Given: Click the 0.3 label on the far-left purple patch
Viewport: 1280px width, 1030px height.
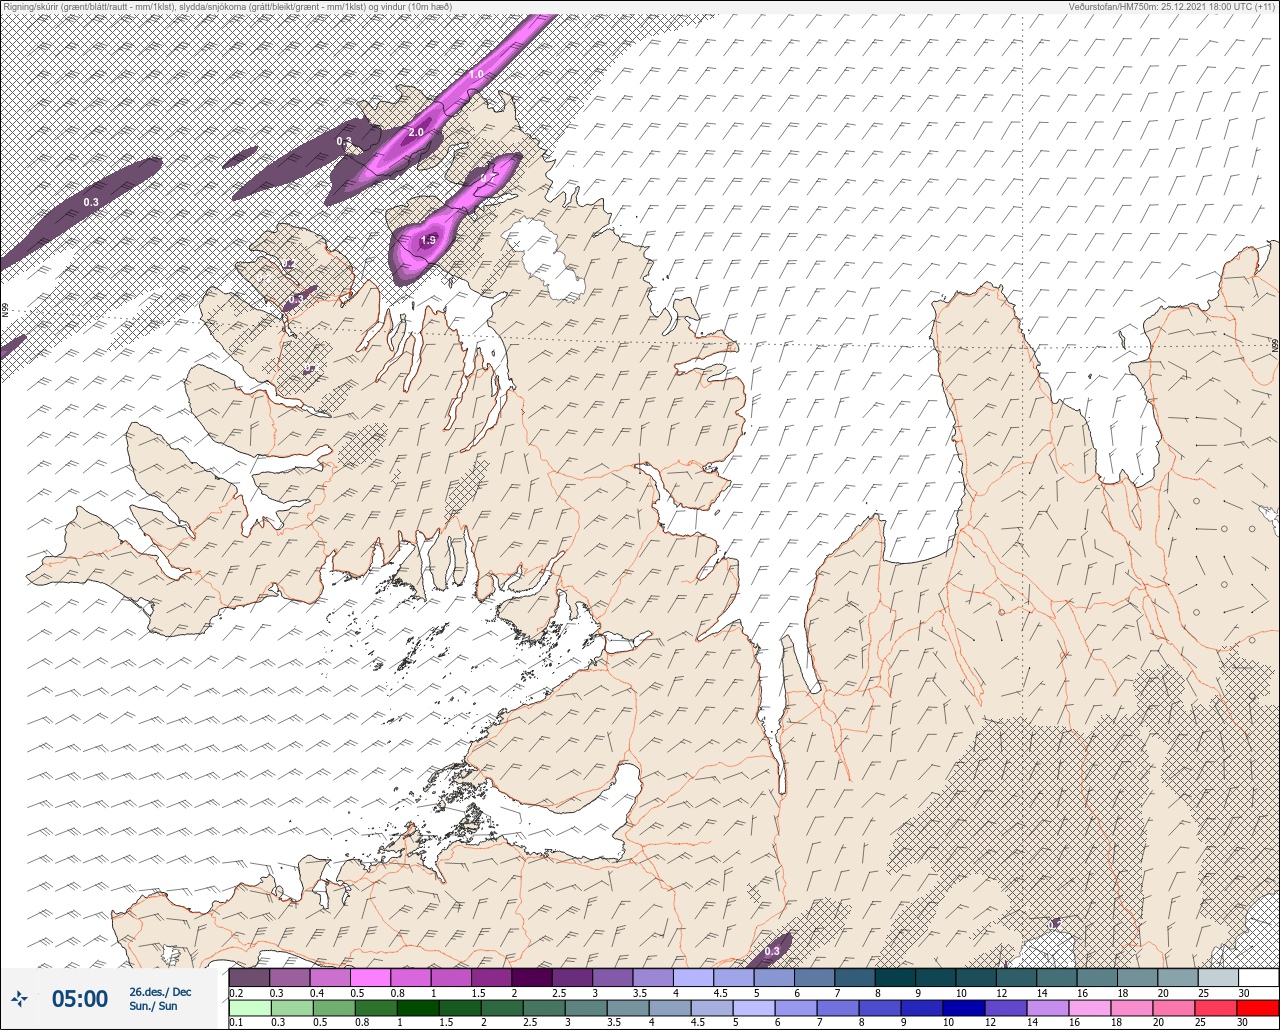Looking at the screenshot, I should pyautogui.click(x=91, y=202).
